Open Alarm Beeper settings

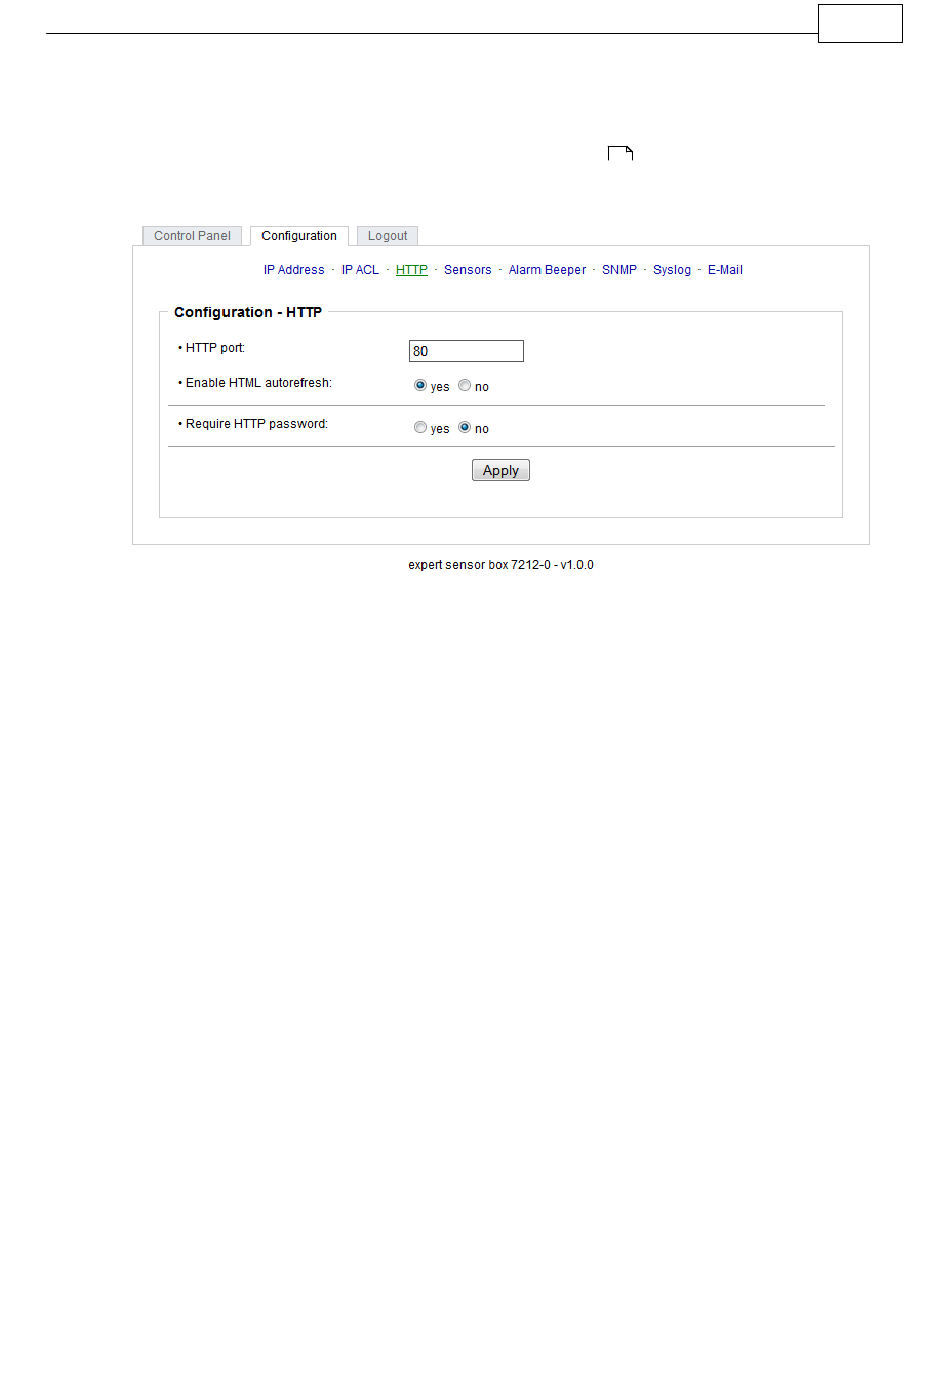coord(547,270)
